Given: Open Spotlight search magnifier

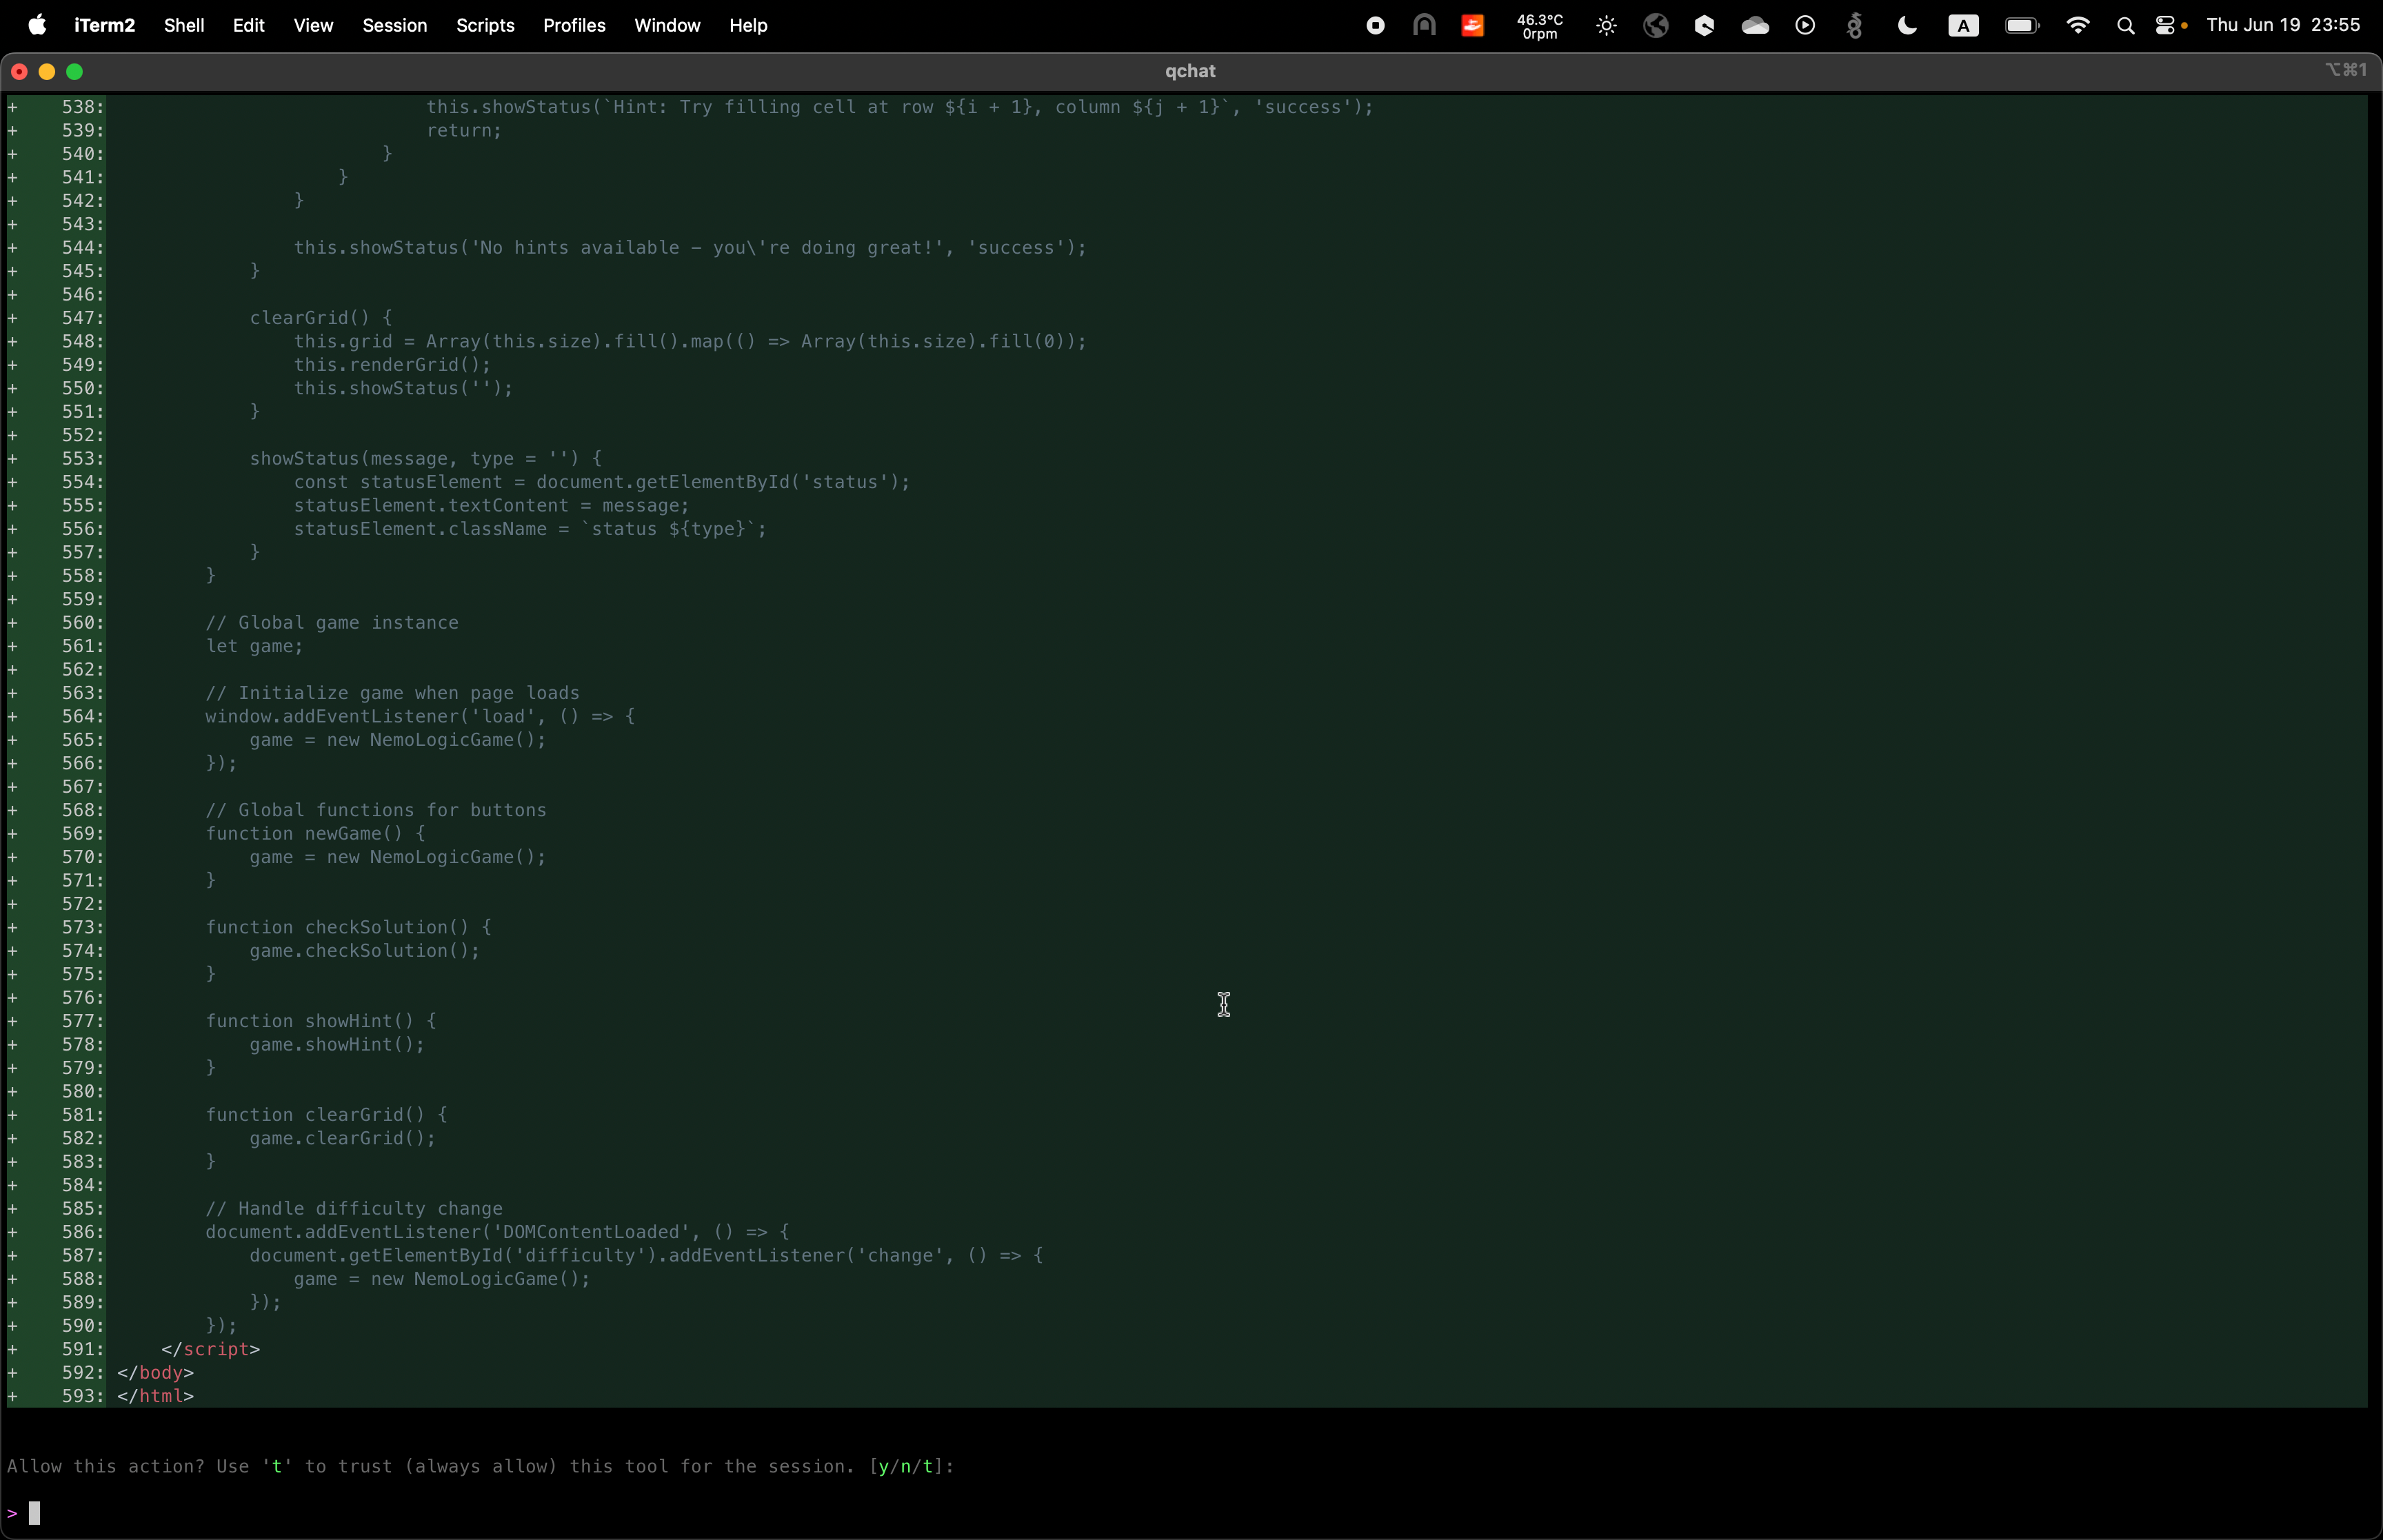Looking at the screenshot, I should (x=2125, y=26).
